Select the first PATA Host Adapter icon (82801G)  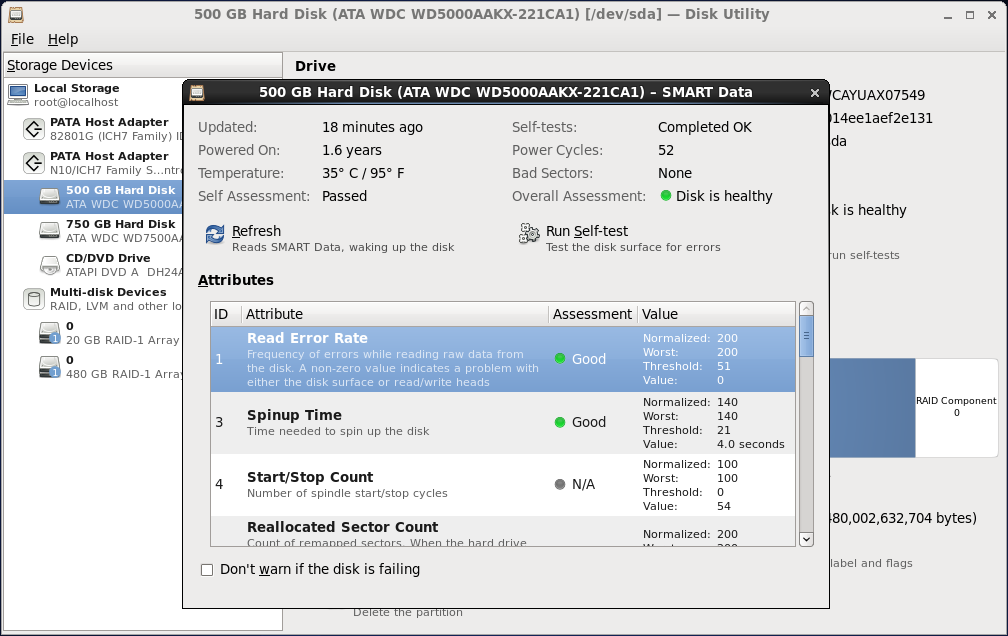click(x=33, y=129)
